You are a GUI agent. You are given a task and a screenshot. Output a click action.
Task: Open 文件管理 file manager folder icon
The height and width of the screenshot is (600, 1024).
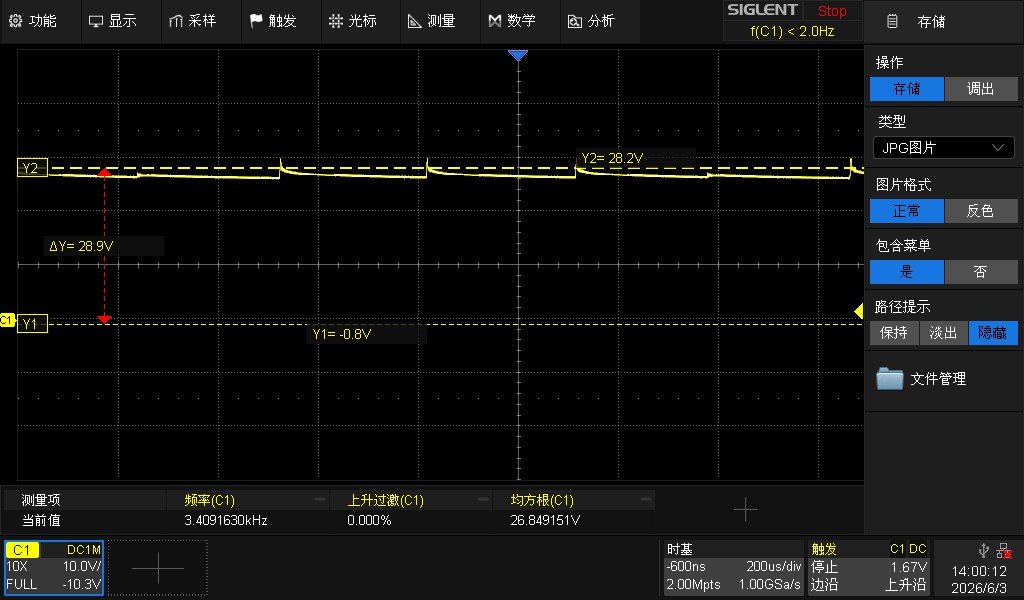[889, 379]
